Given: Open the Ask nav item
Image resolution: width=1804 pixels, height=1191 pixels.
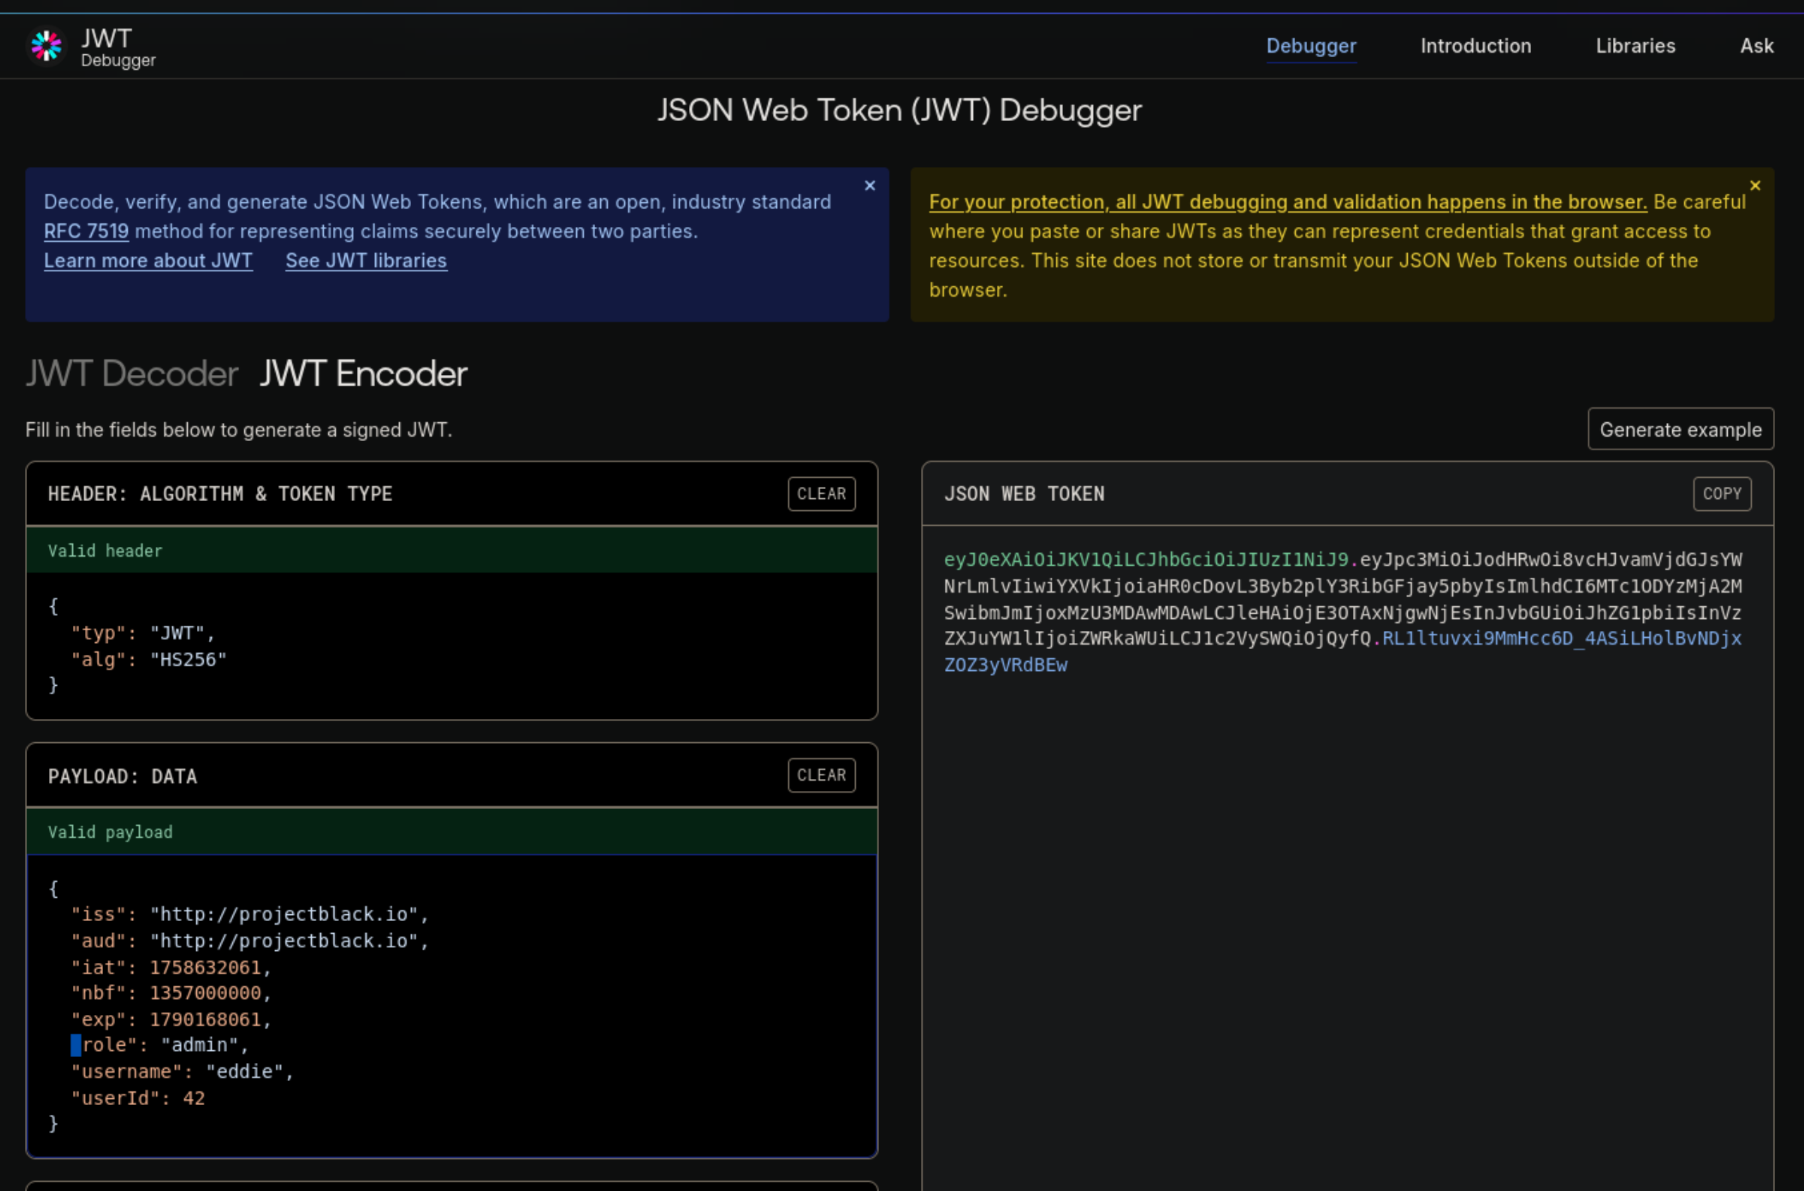Looking at the screenshot, I should [x=1756, y=46].
